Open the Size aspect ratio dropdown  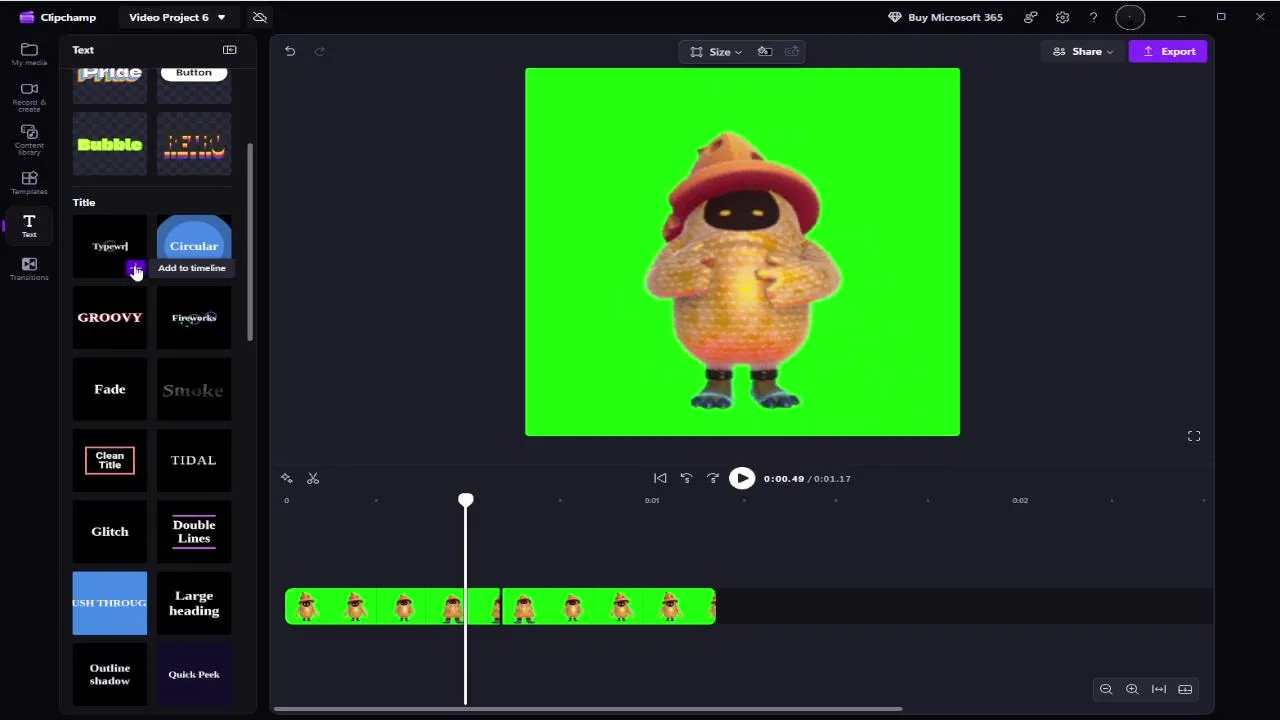point(717,51)
